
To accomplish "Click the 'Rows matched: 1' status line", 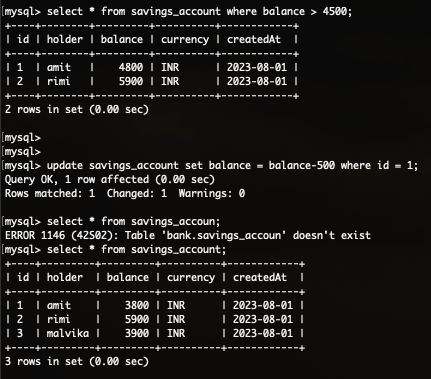I will coord(125,194).
